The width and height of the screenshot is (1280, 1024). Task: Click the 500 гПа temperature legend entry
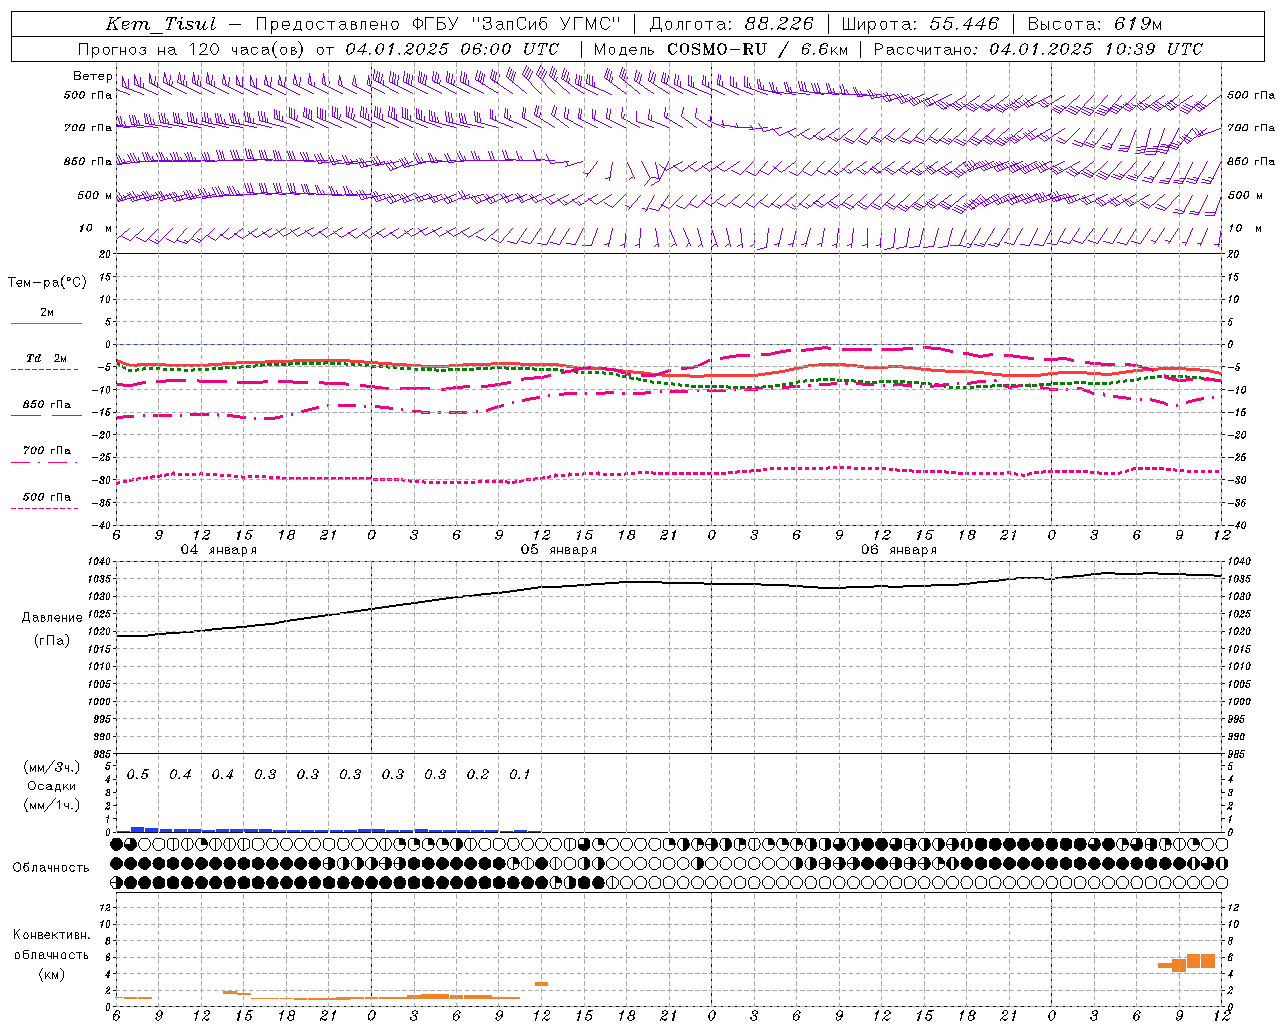pos(47,496)
